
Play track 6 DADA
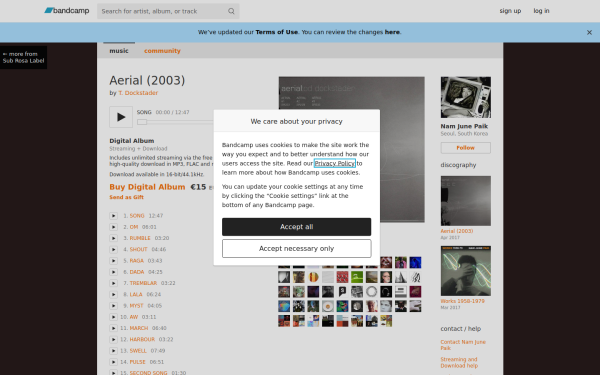click(x=114, y=272)
